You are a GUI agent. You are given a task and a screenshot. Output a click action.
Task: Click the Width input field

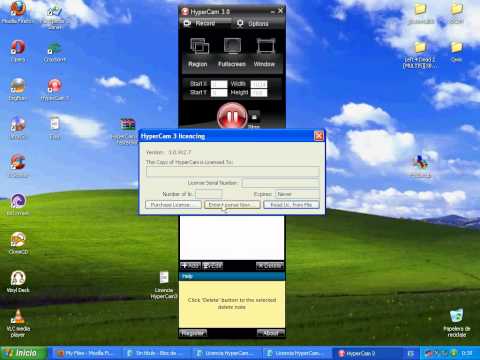pyautogui.click(x=259, y=84)
